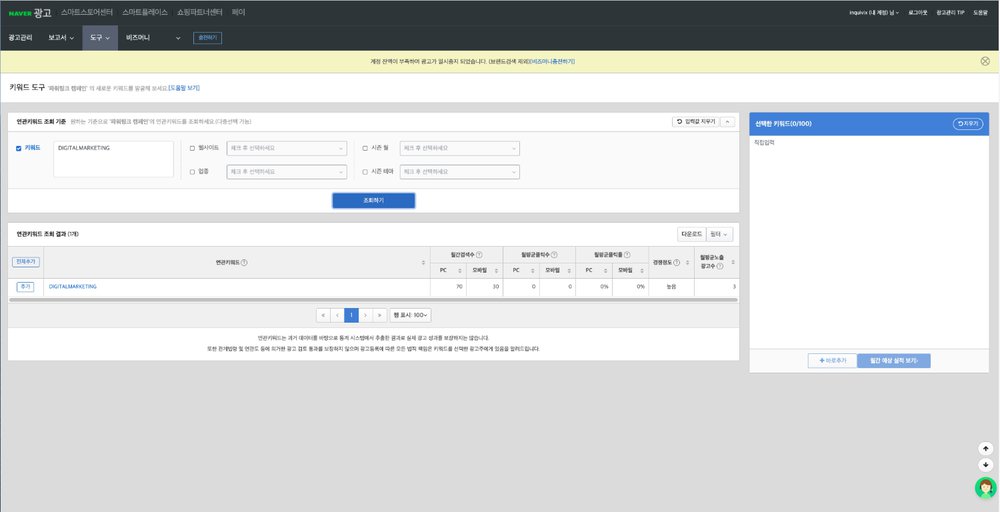Click the scroll-to-bottom arrow icon
The width and height of the screenshot is (1000, 512).
coord(985,465)
